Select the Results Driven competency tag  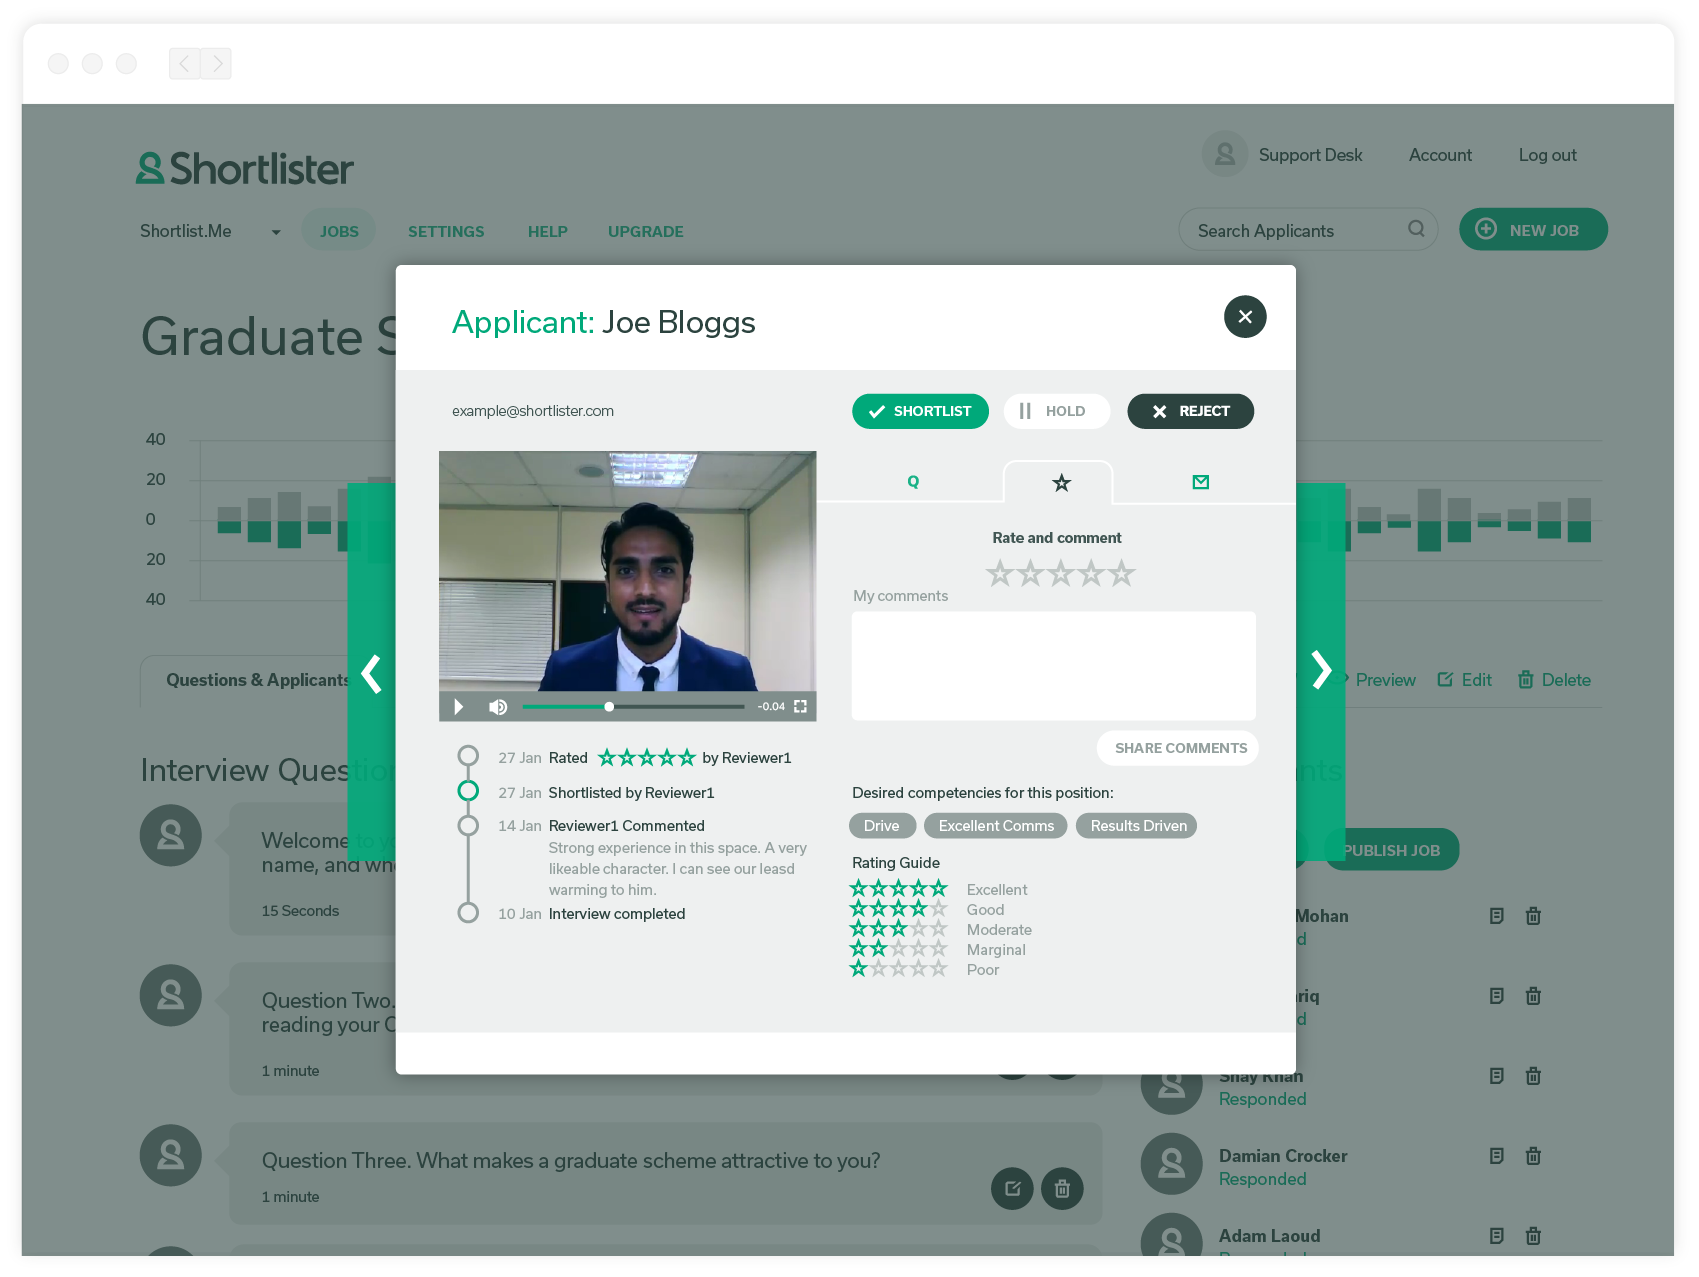(1138, 826)
